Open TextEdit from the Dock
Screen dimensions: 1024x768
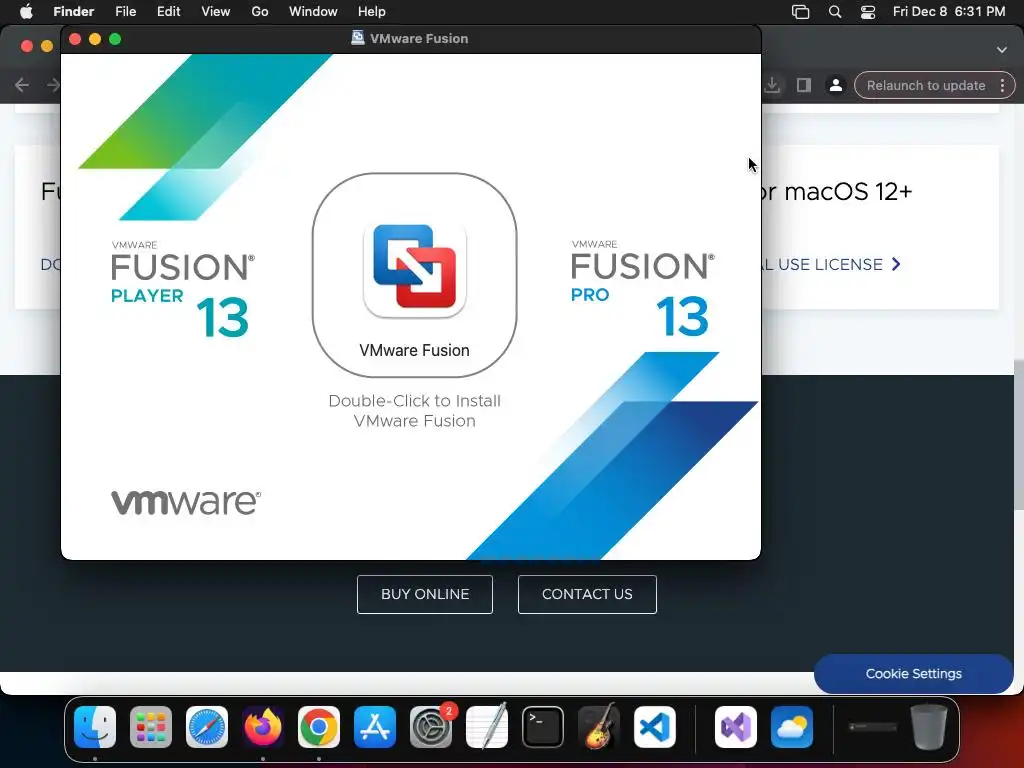[487, 727]
